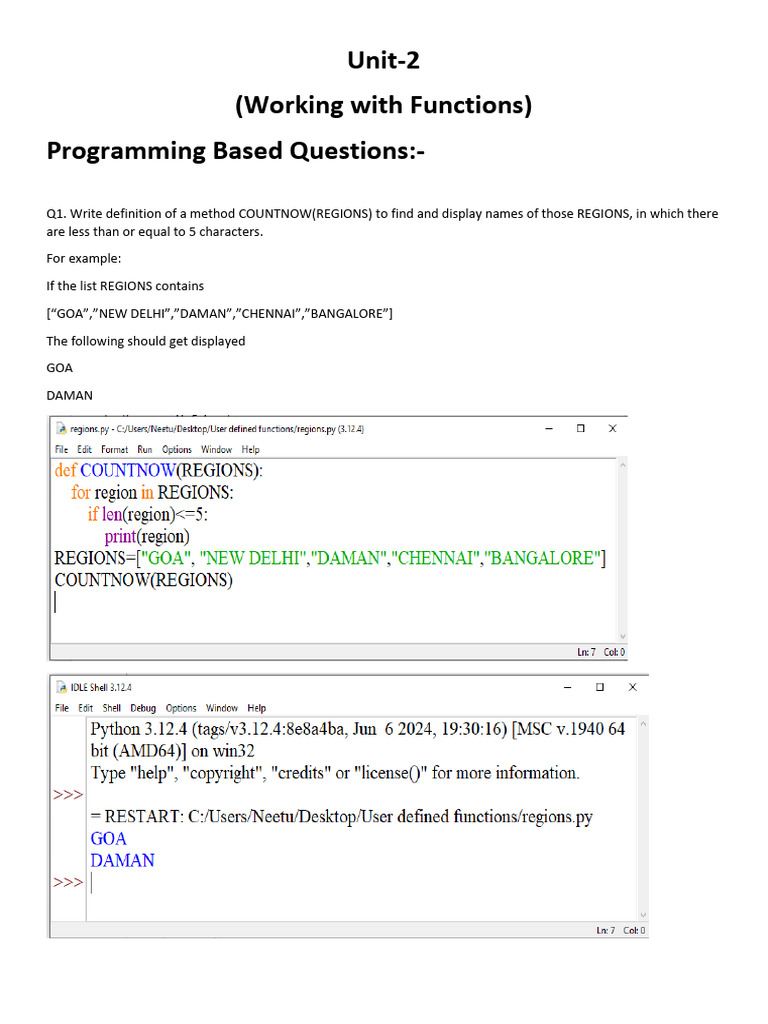The width and height of the screenshot is (768, 1024).
Task: Minimize the IDLE Shell window
Action: click(568, 687)
